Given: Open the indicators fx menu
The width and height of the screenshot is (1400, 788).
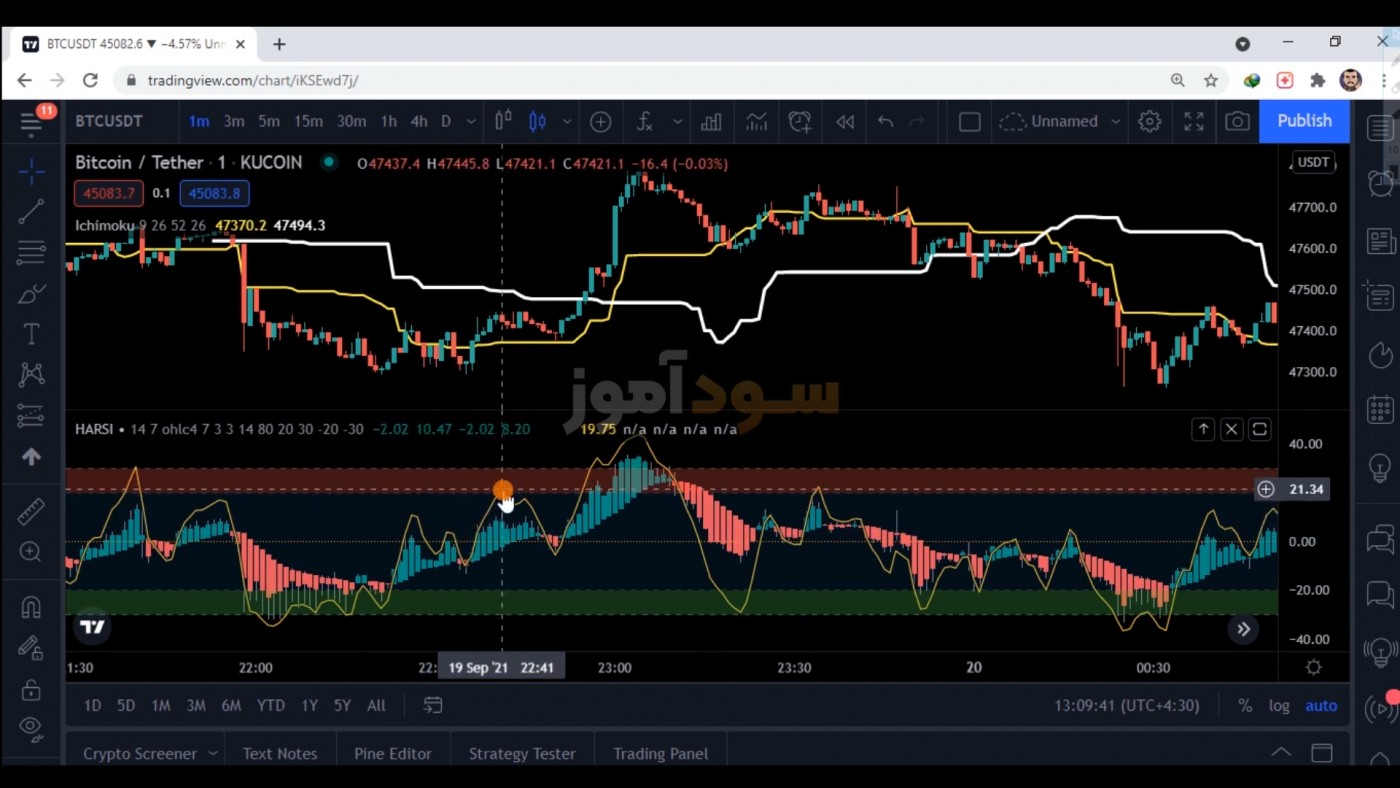Looking at the screenshot, I should [x=645, y=122].
